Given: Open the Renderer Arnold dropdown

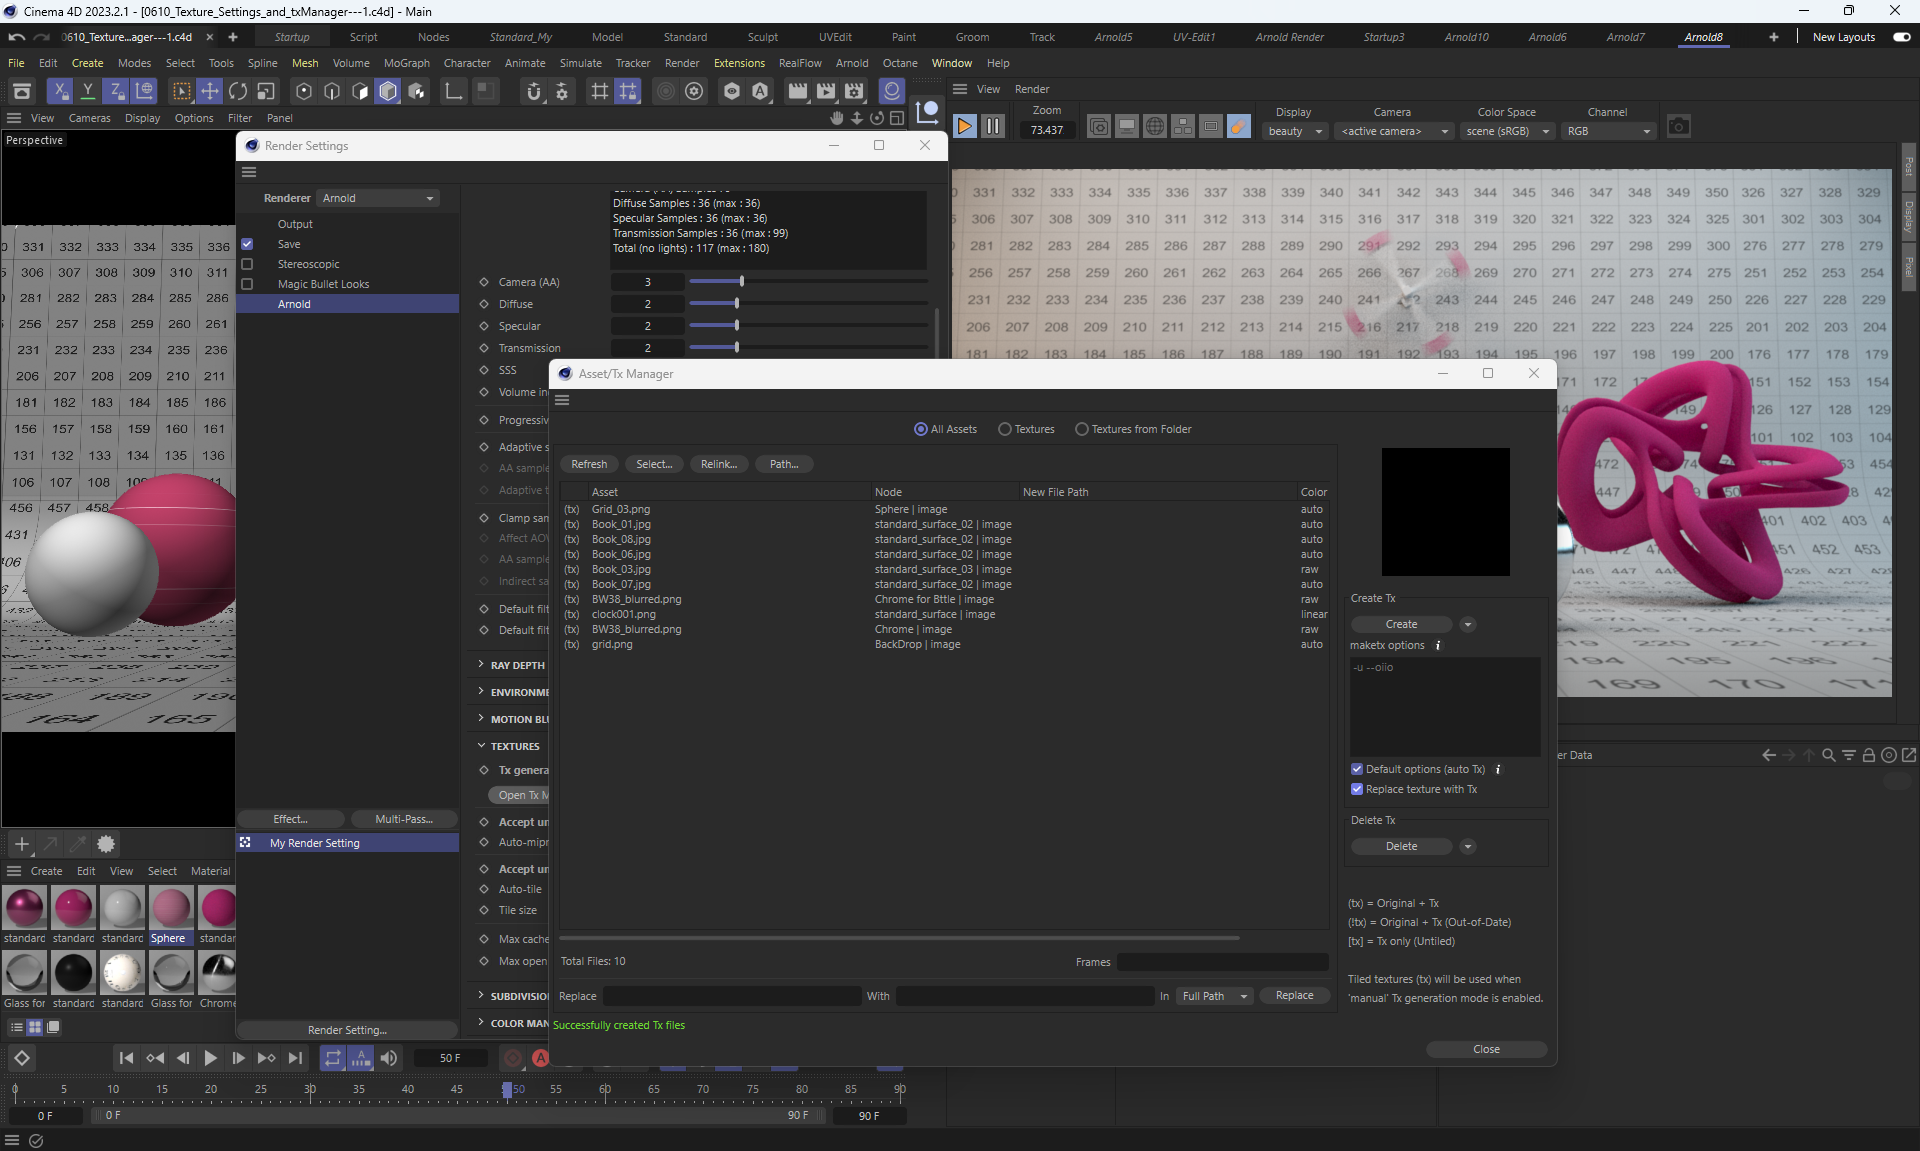Looking at the screenshot, I should (x=378, y=198).
